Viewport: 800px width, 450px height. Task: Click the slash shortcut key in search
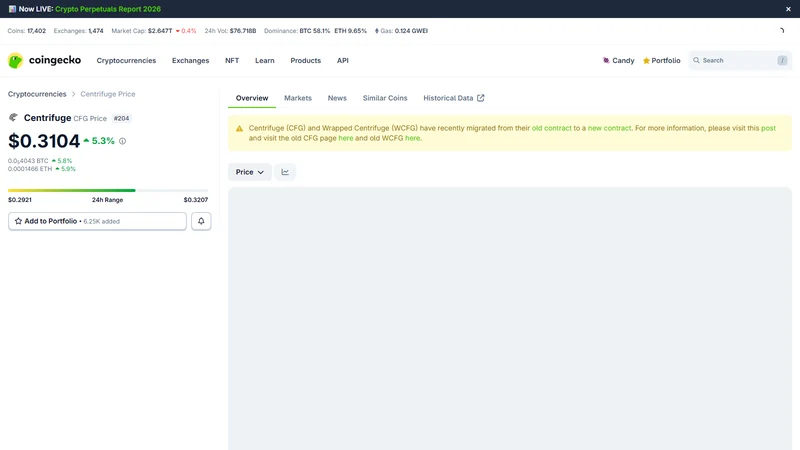pos(782,60)
